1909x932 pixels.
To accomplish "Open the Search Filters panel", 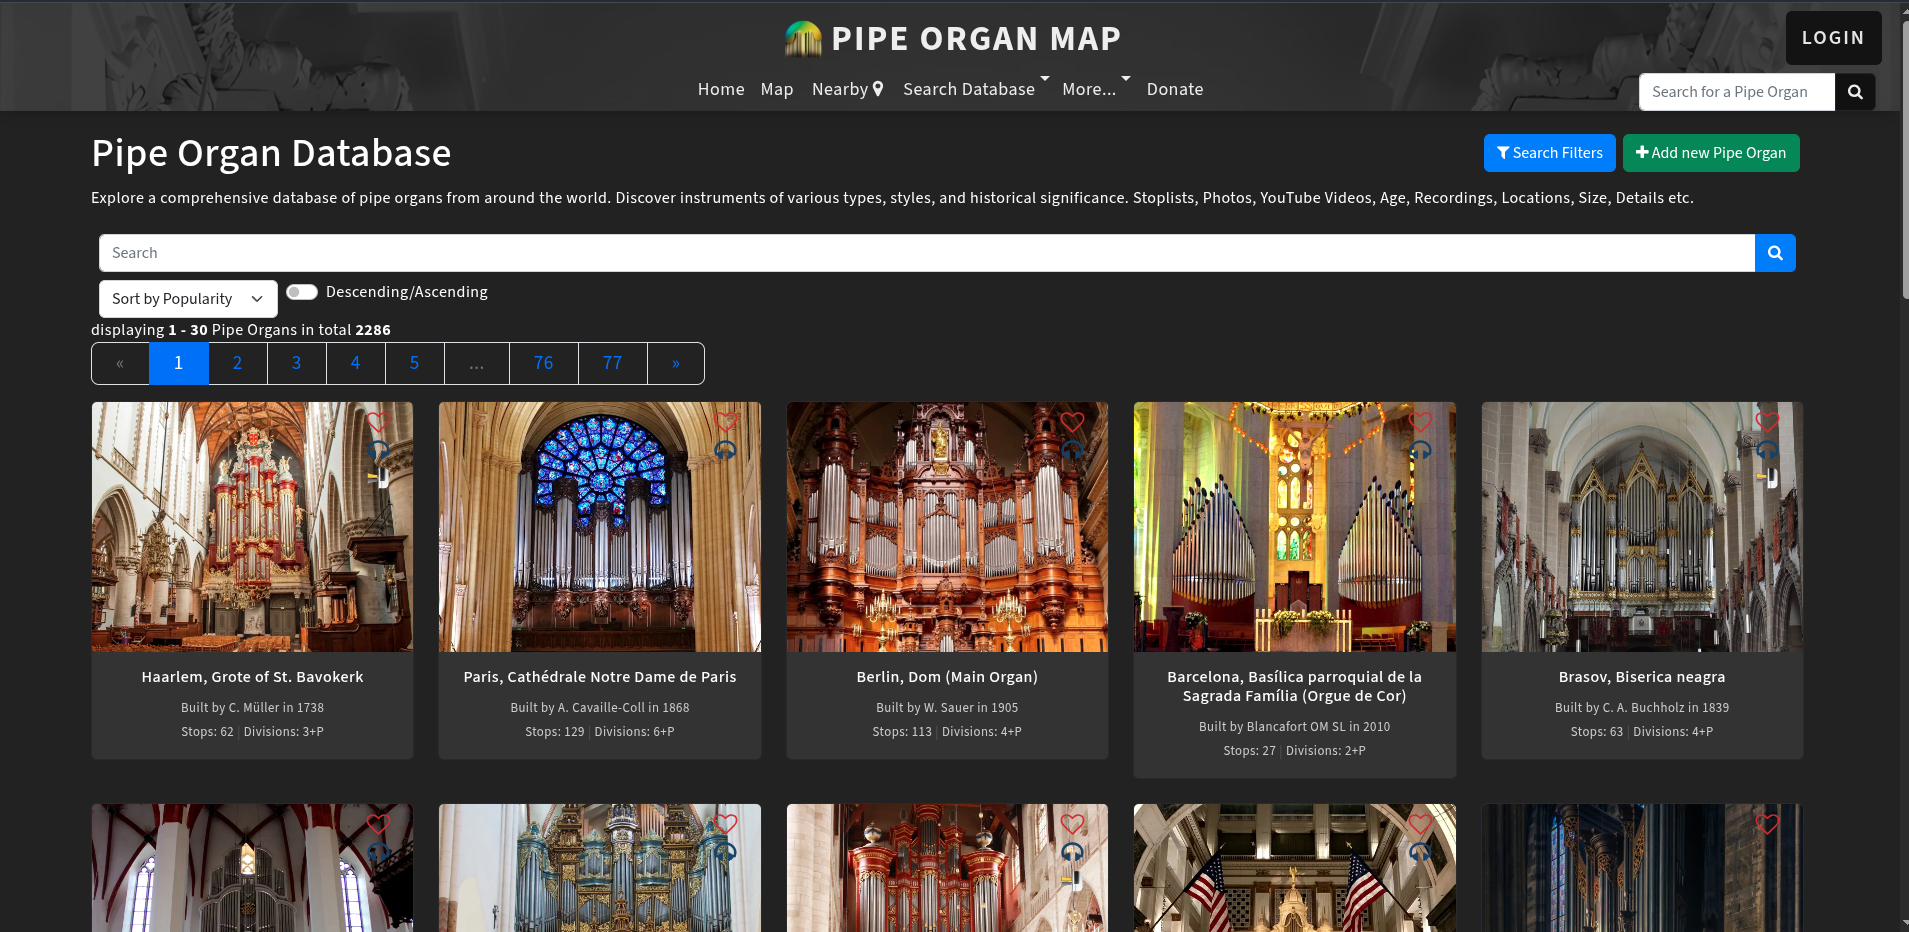I will [x=1549, y=153].
